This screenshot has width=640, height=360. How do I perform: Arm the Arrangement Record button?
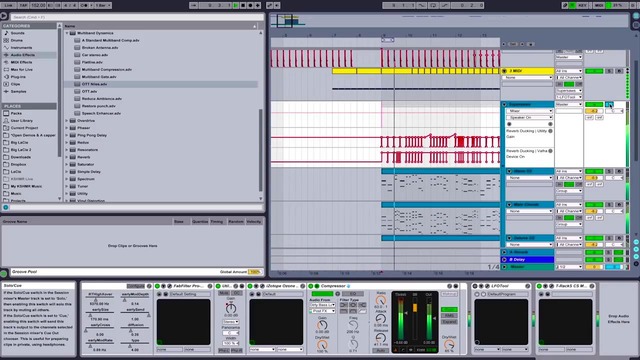250,5
